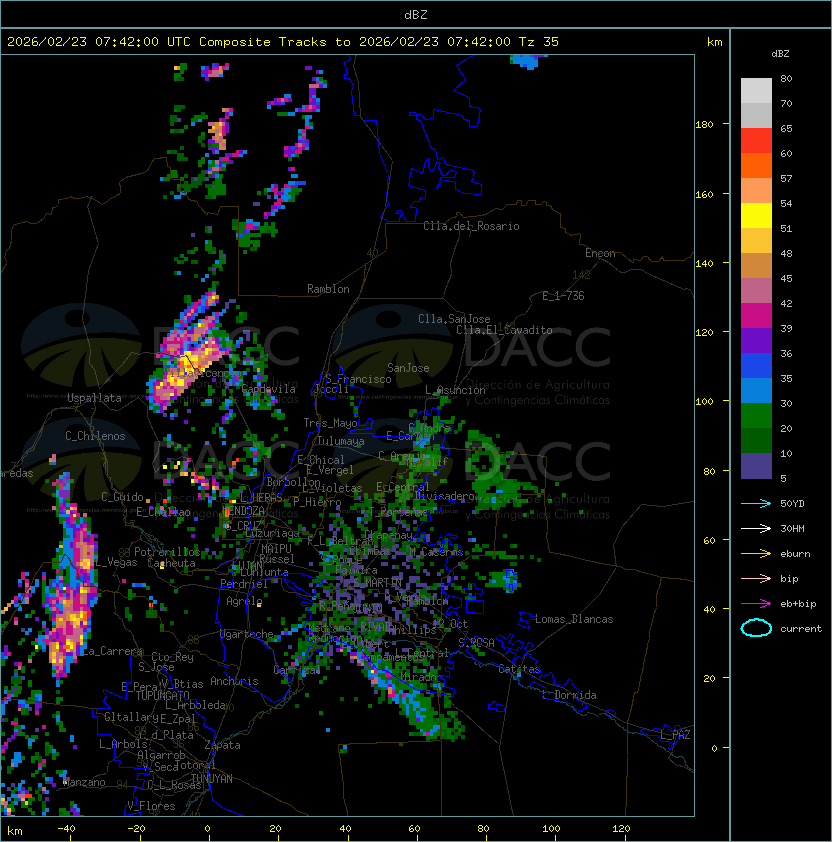The height and width of the screenshot is (842, 832).
Task: Click the 'S_Francisco' map label
Action: click(358, 379)
